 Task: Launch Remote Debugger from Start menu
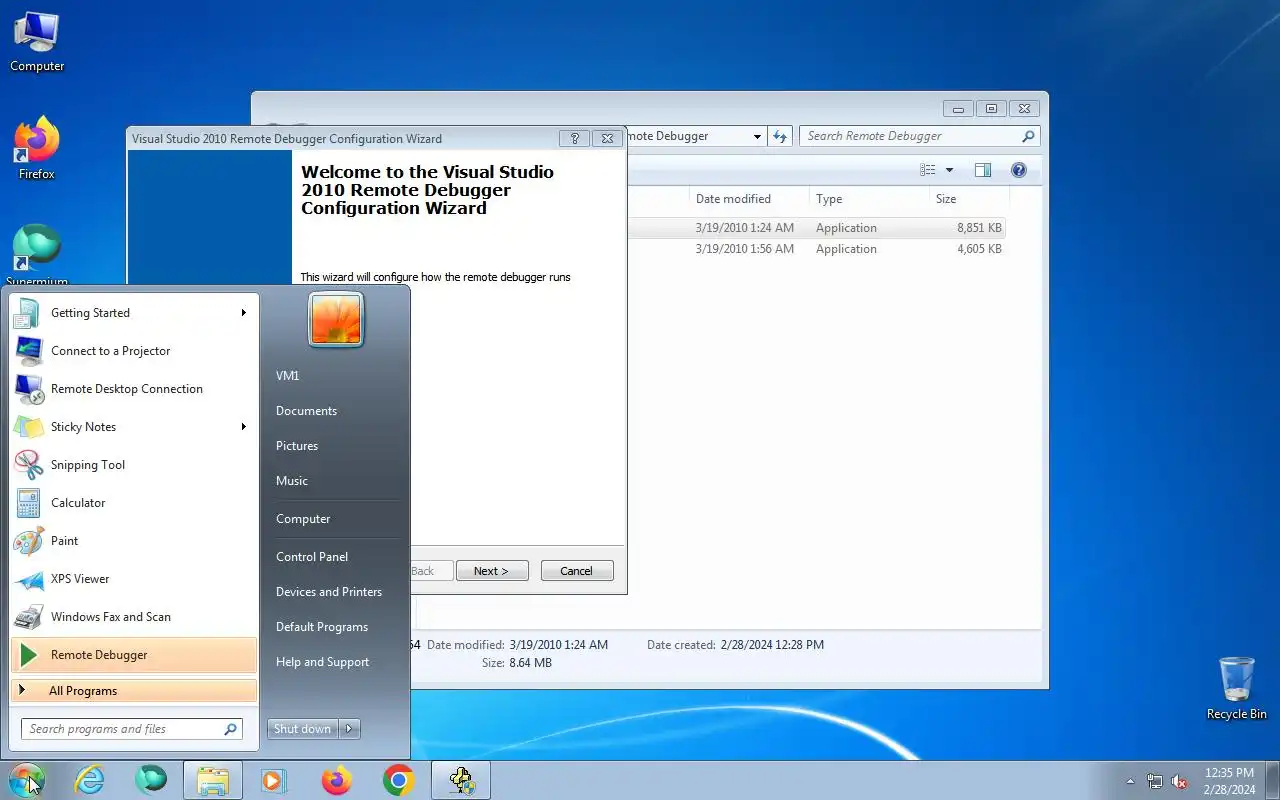(133, 655)
